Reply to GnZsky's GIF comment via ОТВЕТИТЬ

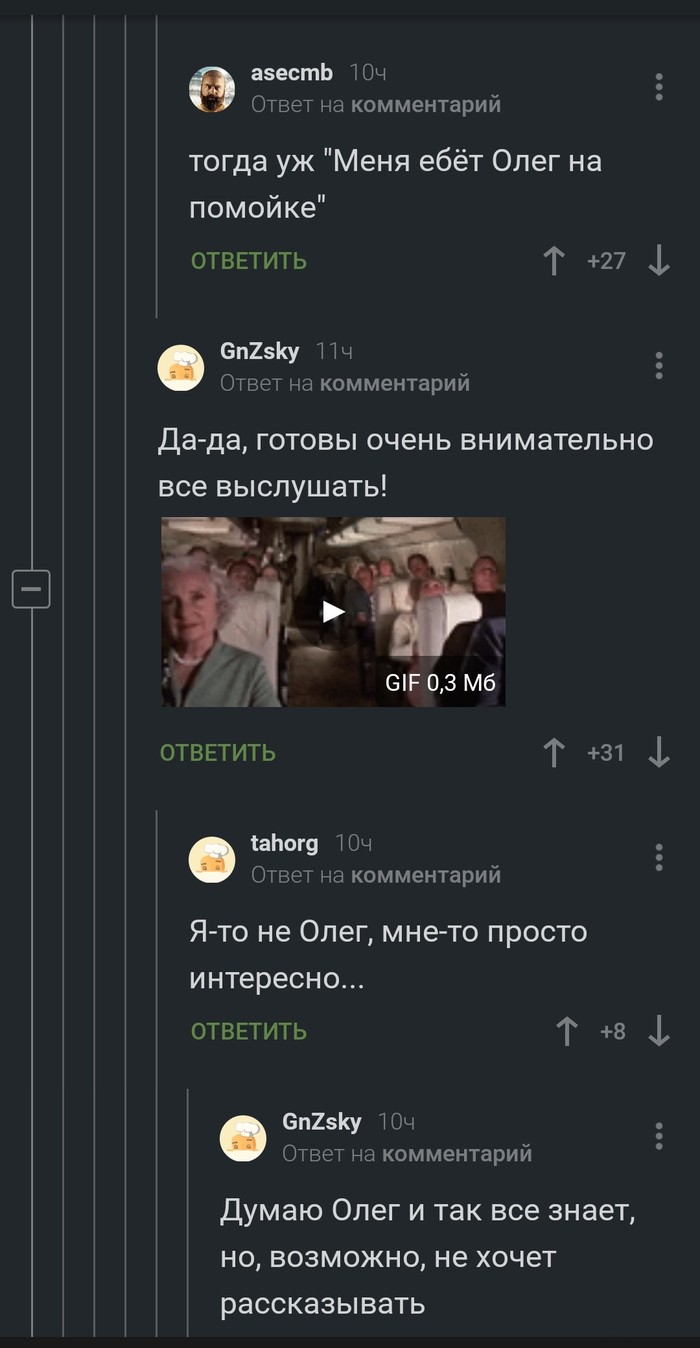pos(218,752)
